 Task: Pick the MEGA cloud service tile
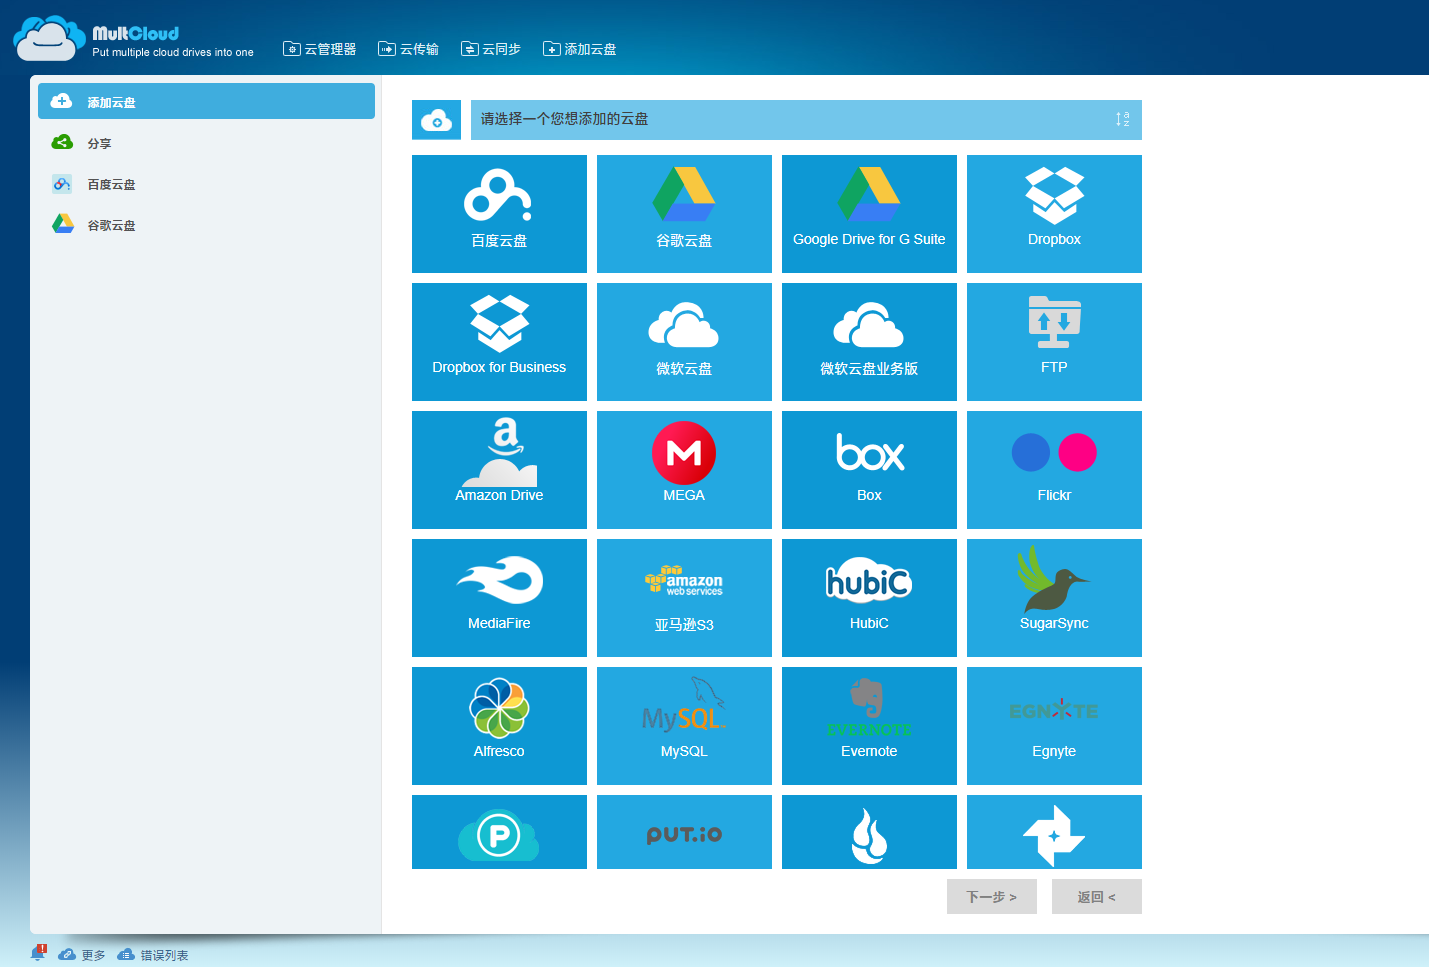coord(684,469)
